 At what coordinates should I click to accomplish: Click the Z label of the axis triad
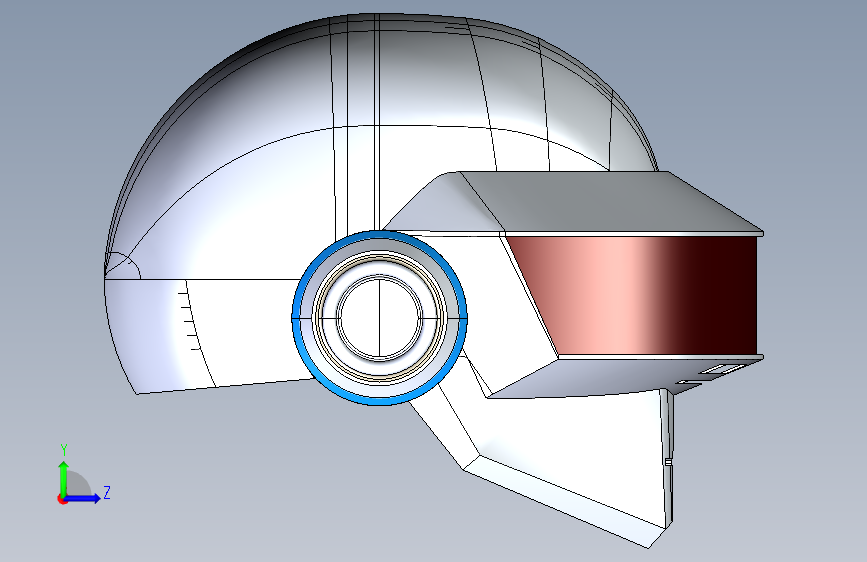coord(107,492)
